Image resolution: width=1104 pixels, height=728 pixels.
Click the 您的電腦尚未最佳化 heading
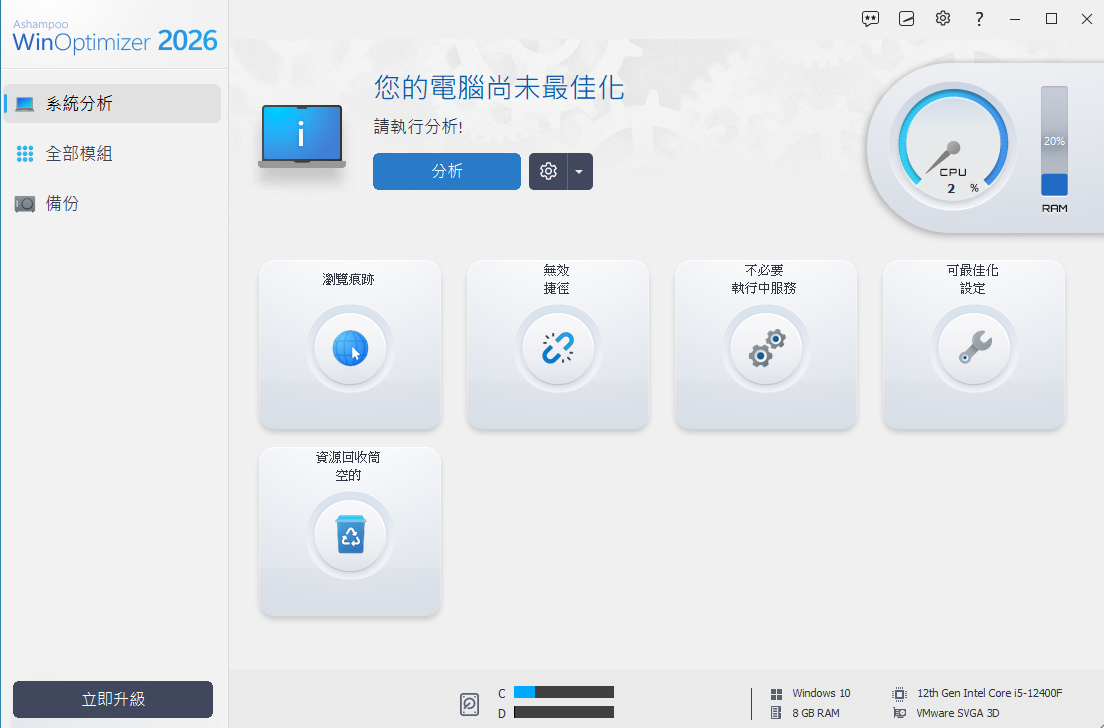(498, 88)
